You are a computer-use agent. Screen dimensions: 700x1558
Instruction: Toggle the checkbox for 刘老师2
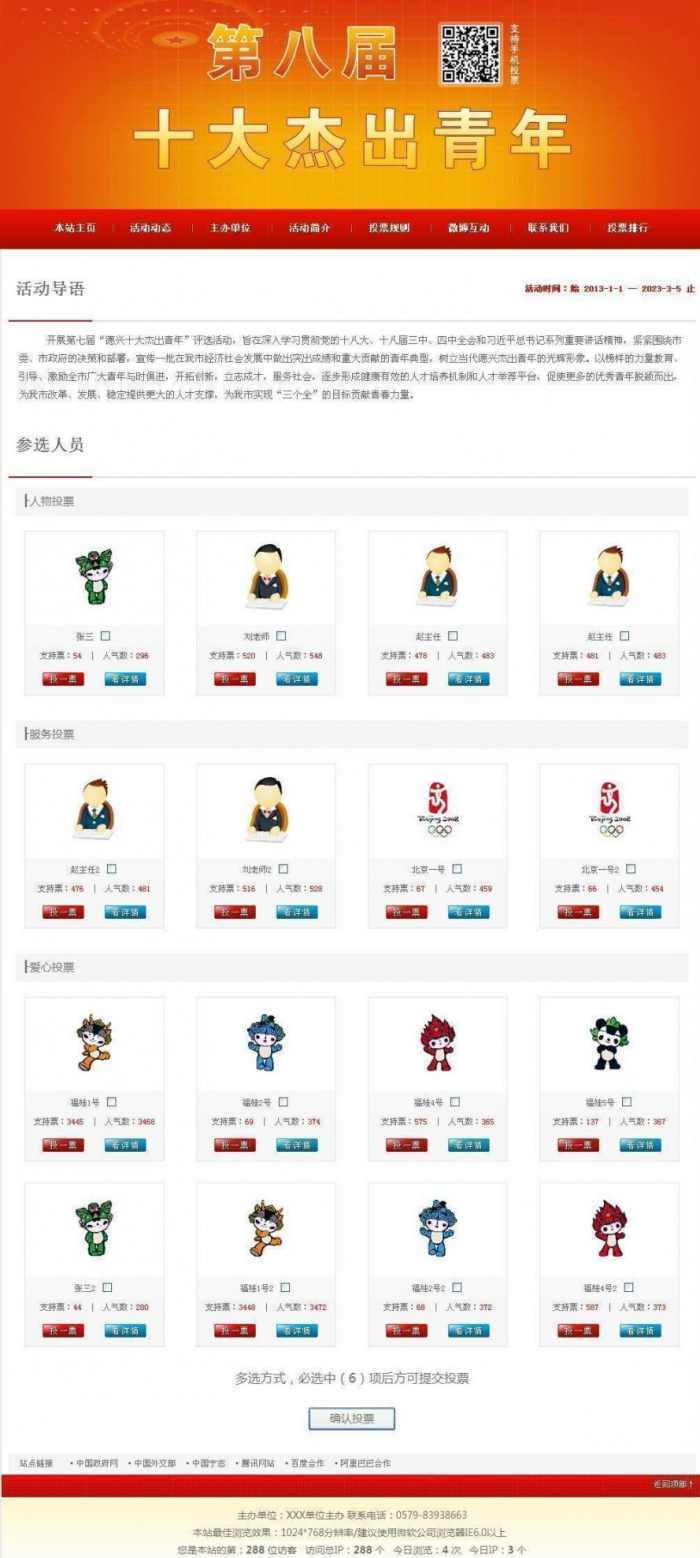(x=283, y=869)
